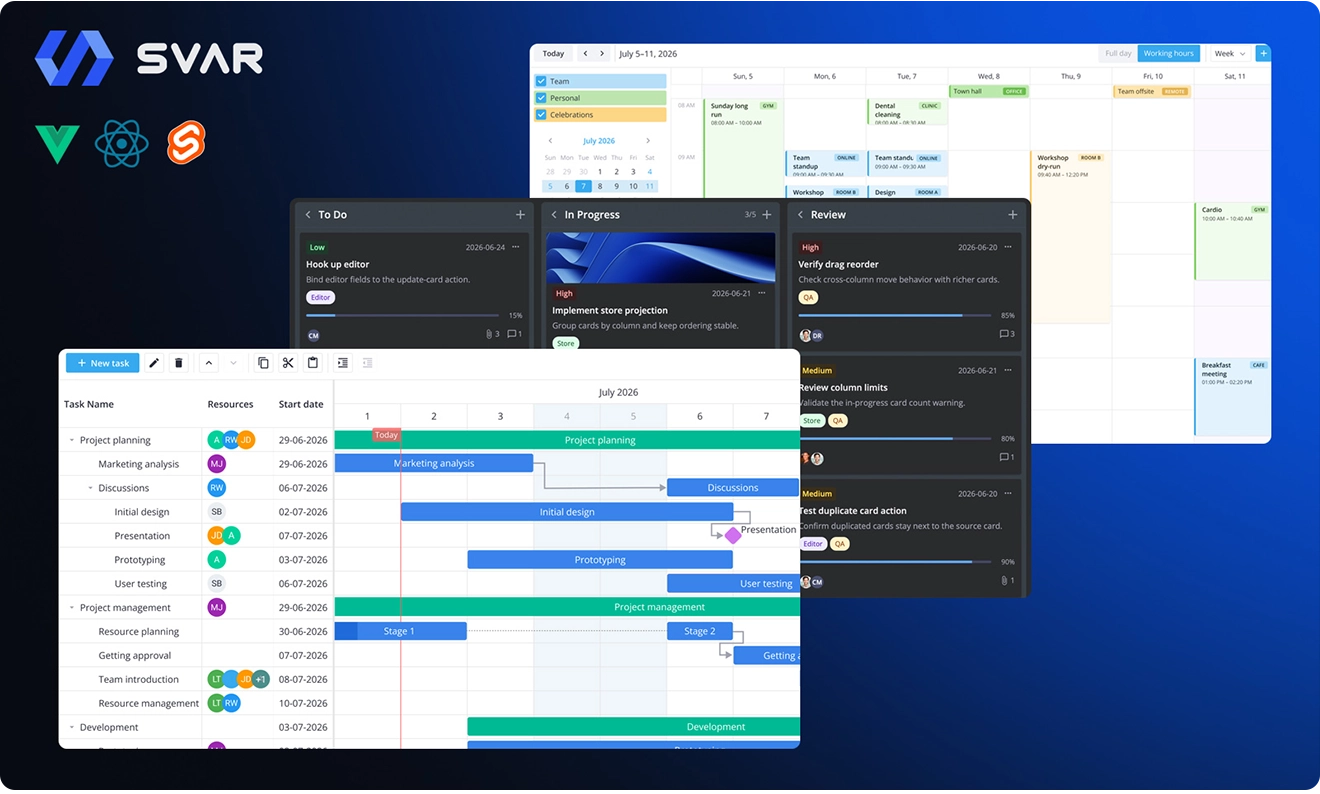Image resolution: width=1320 pixels, height=794 pixels.
Task: Click the clipboard paste icon in Gantt toolbar
Action: click(313, 363)
